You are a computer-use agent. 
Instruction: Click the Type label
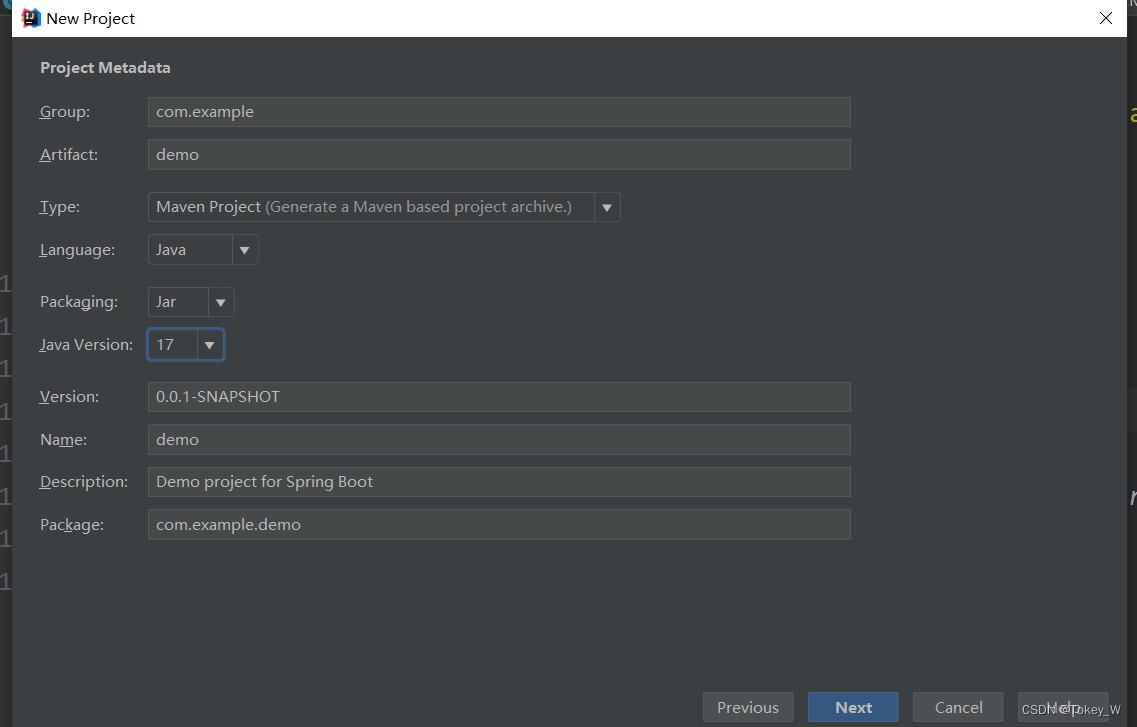pos(59,207)
